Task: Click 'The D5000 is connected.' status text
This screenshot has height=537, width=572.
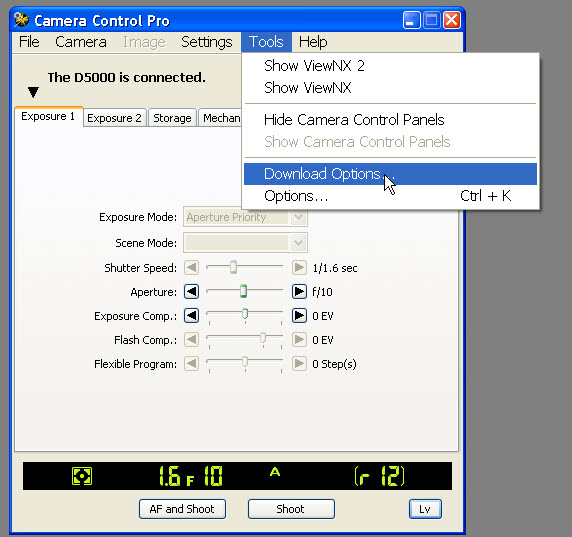Action: 127,77
